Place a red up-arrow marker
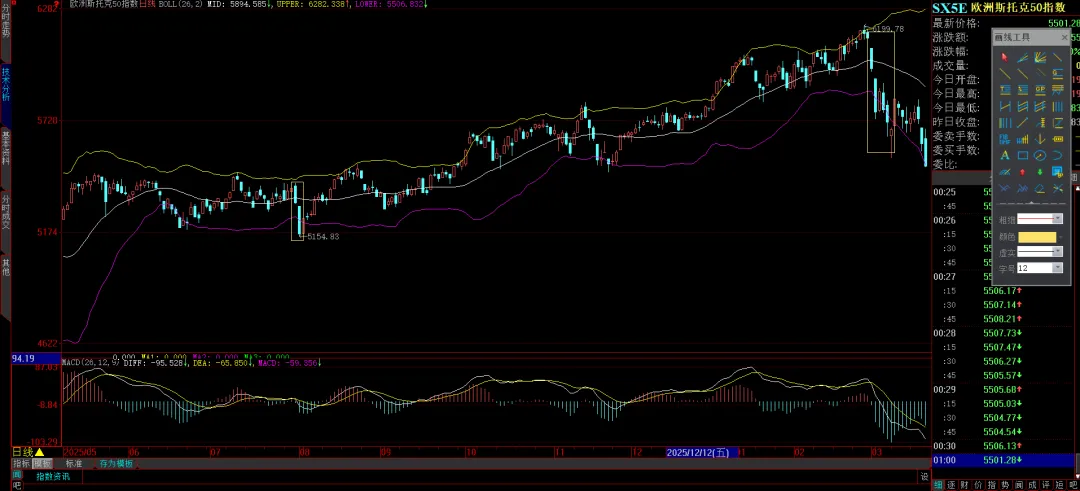 point(1022,171)
